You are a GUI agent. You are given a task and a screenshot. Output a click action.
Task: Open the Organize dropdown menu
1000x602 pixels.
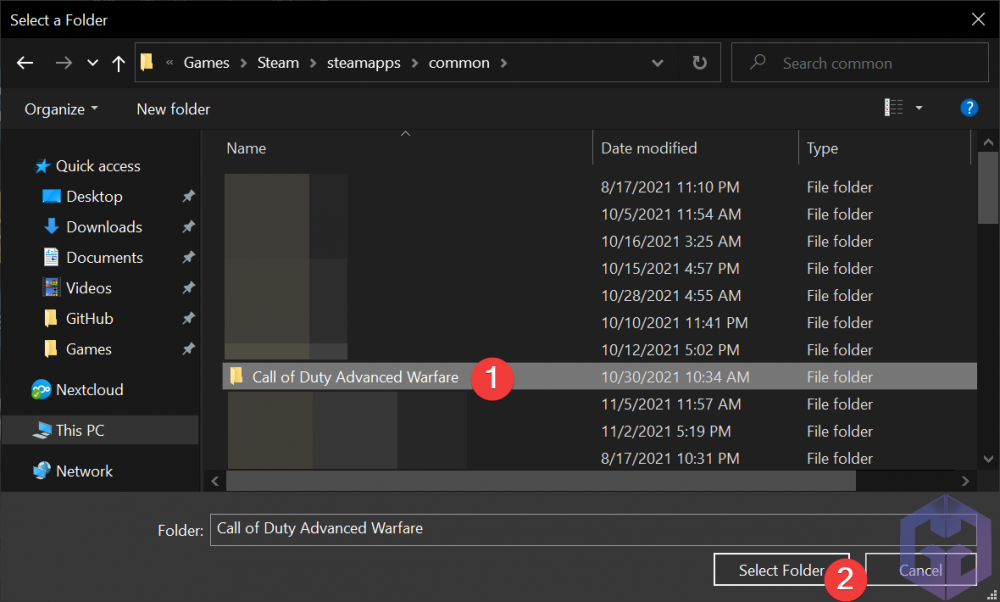[x=61, y=109]
